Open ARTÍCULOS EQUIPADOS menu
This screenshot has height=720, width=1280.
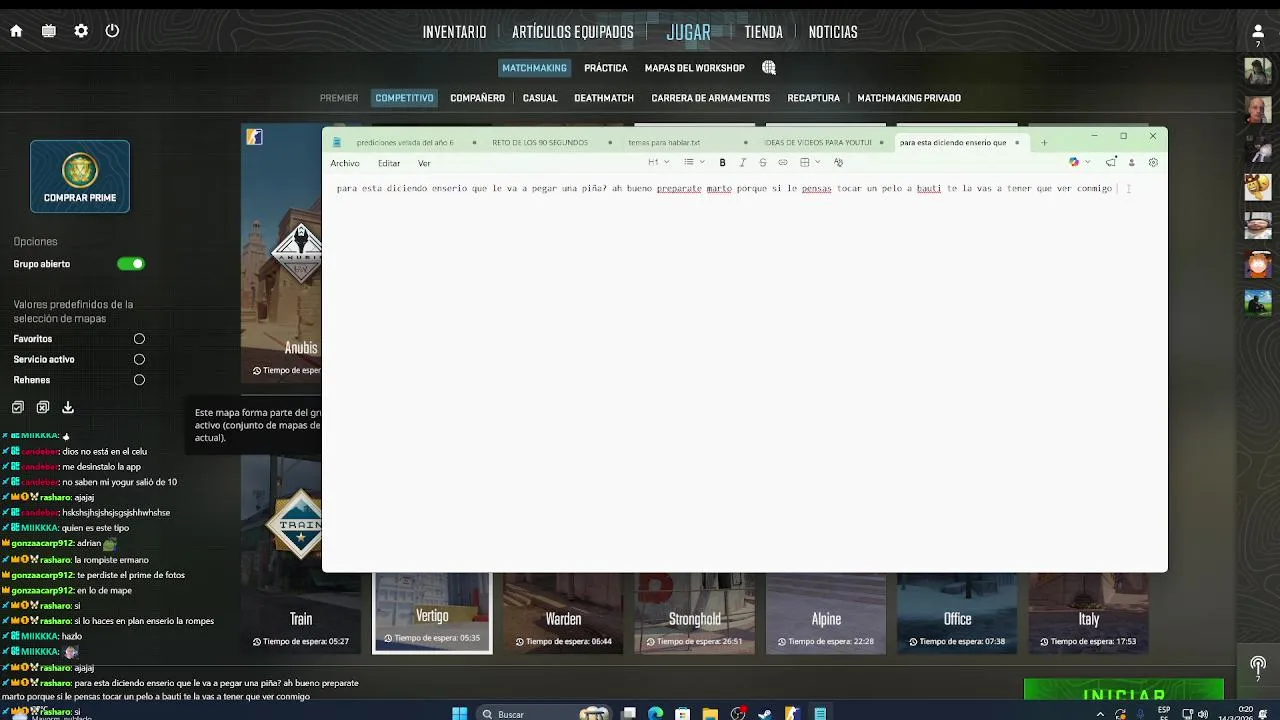573,32
